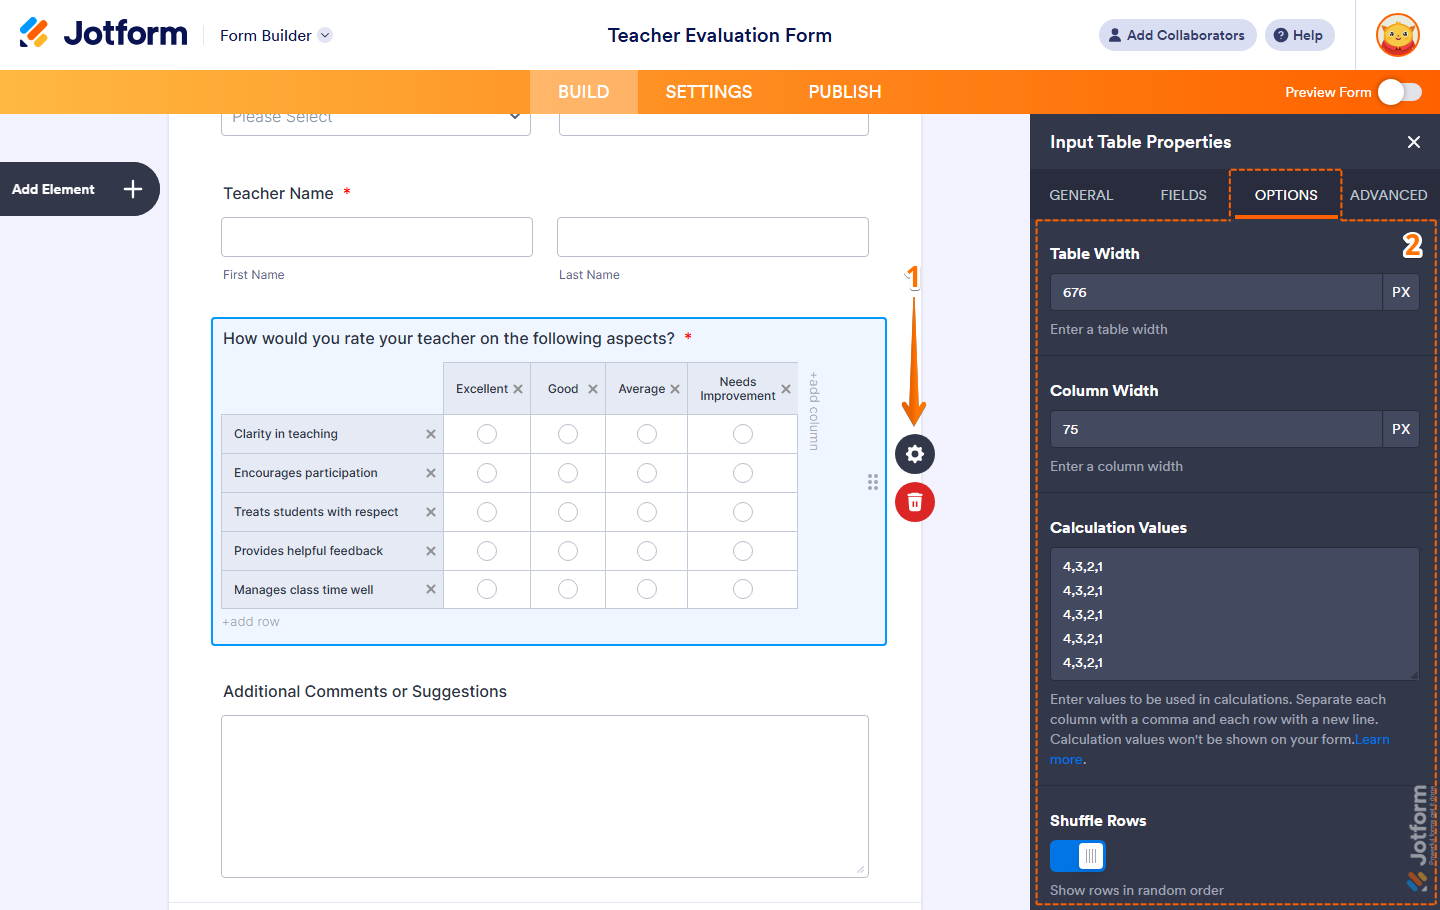Click the Needs Improvement column header
The height and width of the screenshot is (910, 1440).
[738, 389]
